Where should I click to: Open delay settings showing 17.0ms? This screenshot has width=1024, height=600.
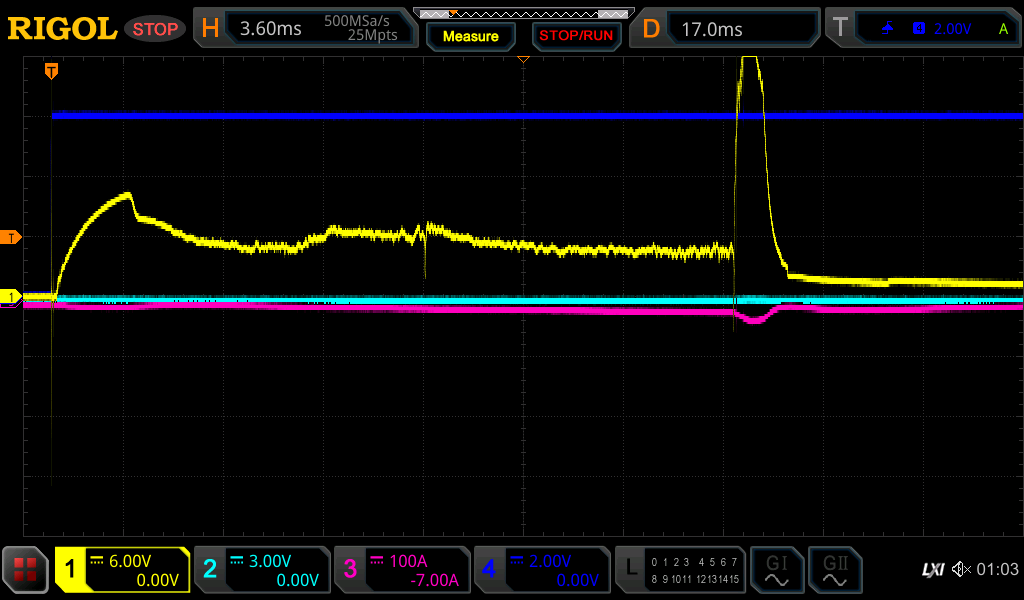point(730,29)
